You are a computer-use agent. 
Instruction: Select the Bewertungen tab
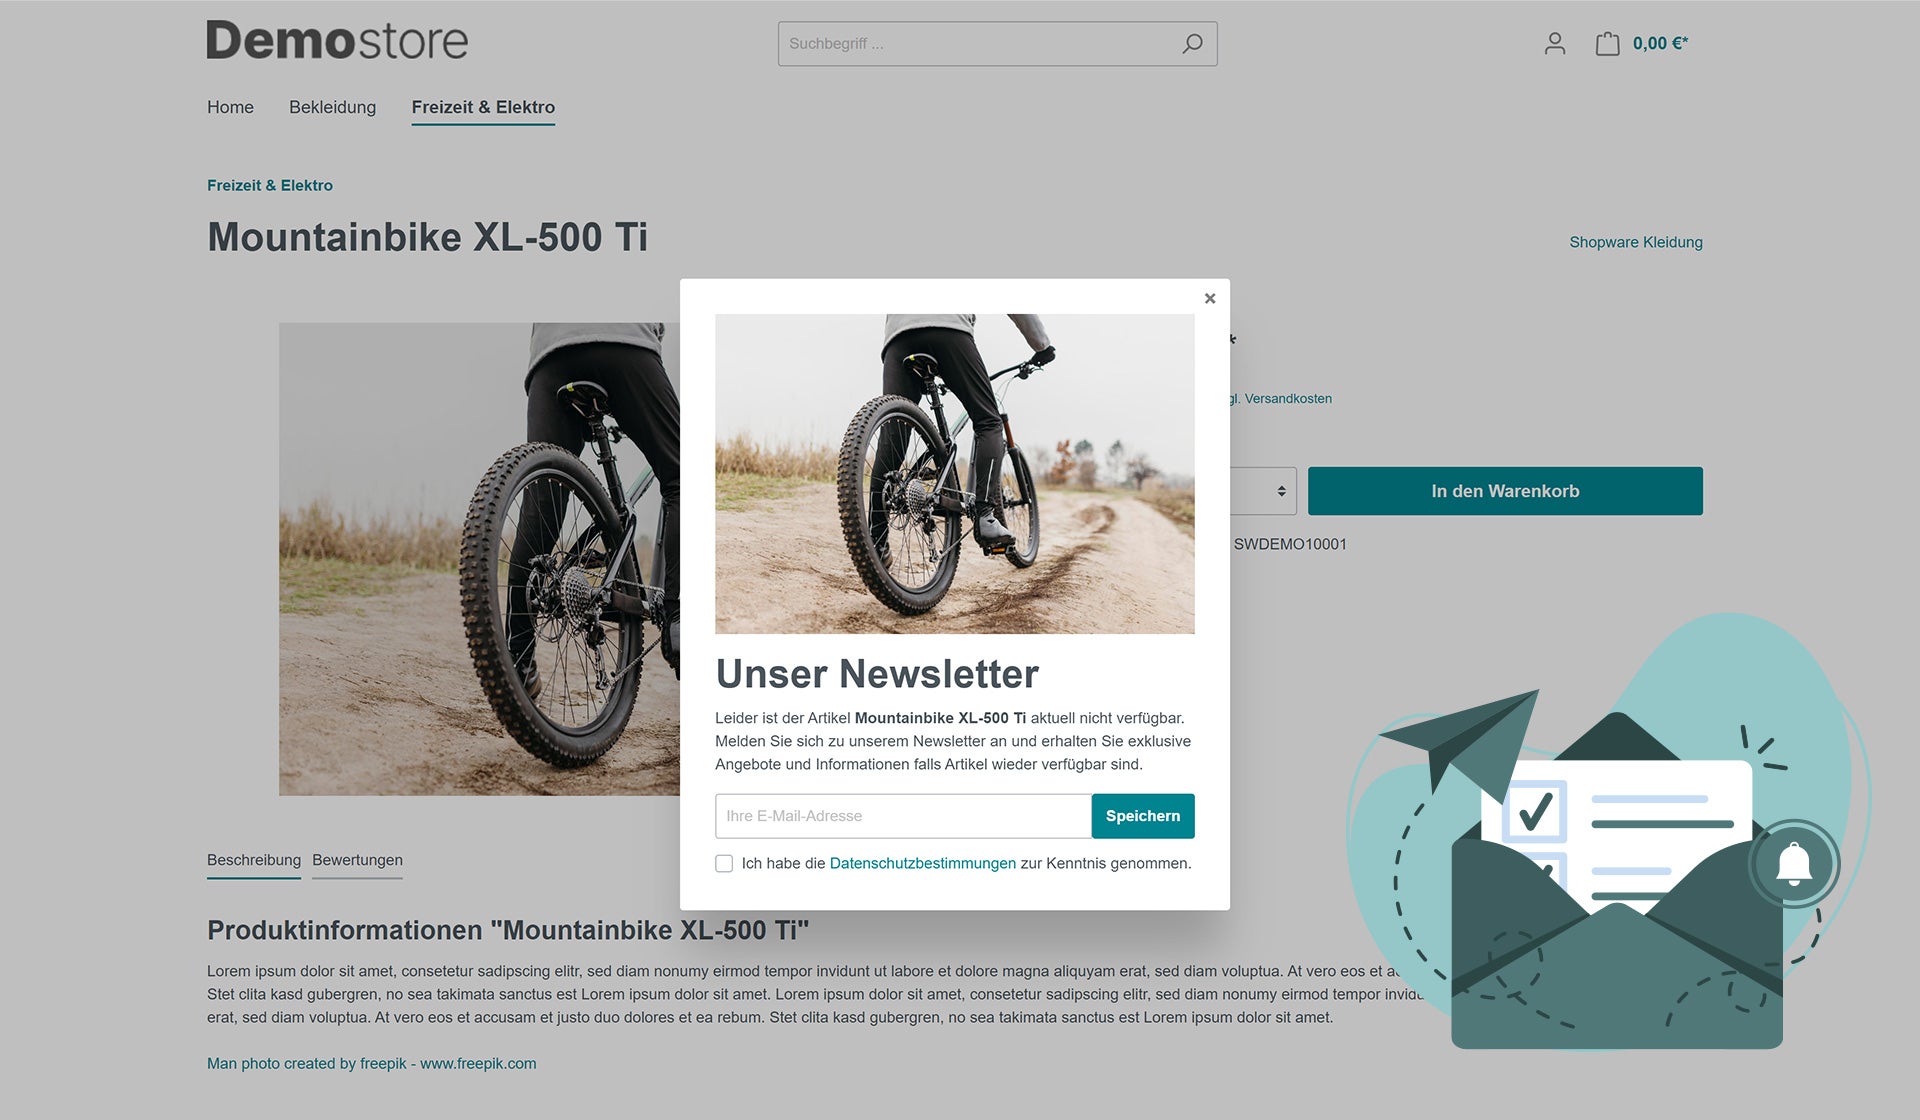(356, 859)
